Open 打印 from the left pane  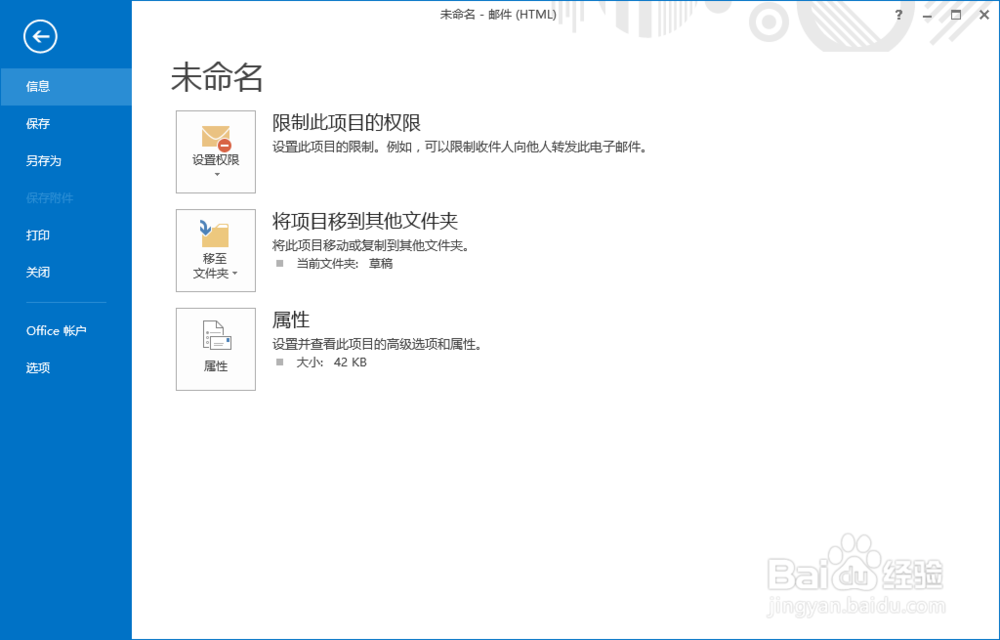point(38,235)
